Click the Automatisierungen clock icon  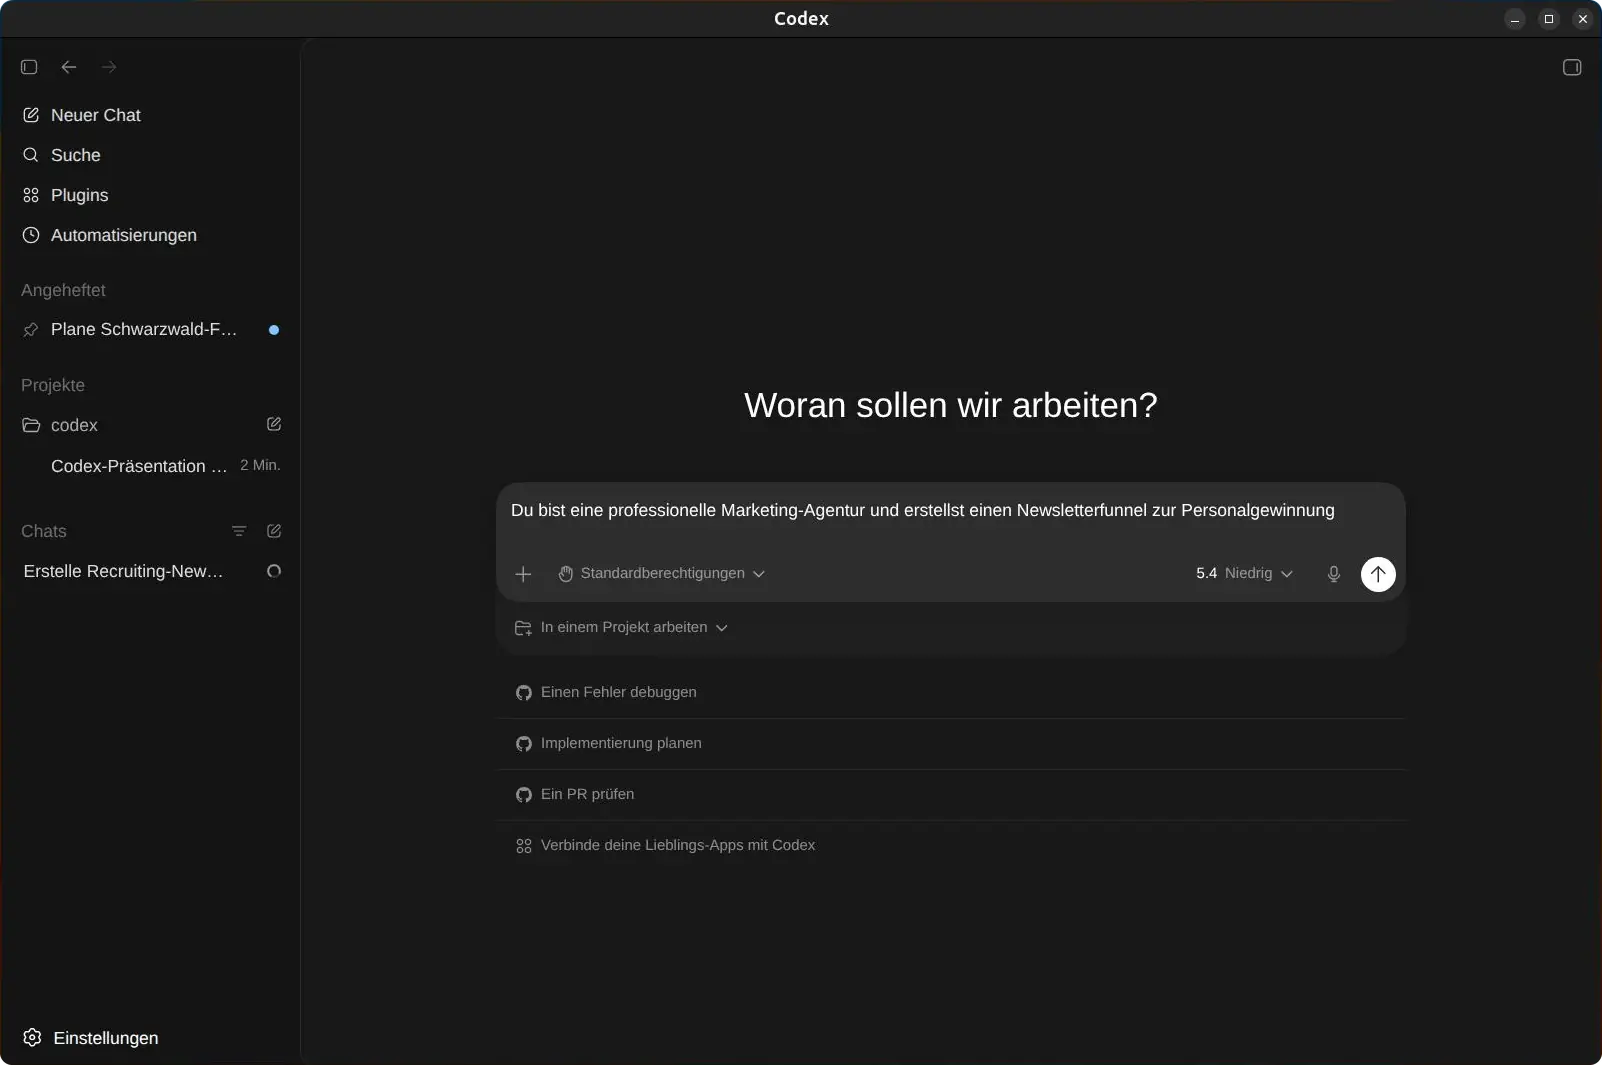[31, 235]
